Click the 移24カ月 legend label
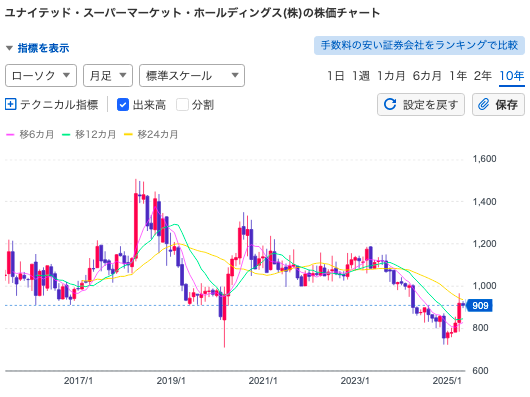This screenshot has height=397, width=530. coord(158,134)
